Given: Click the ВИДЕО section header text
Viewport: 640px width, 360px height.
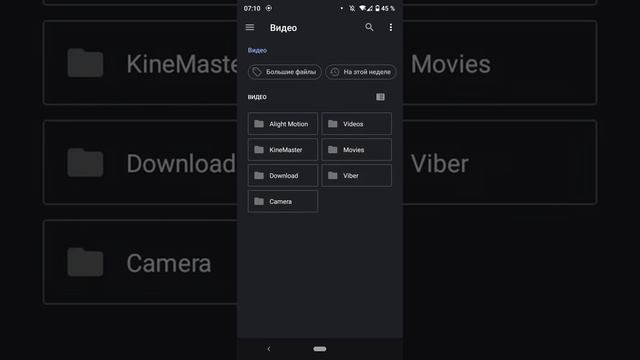Looking at the screenshot, I should (257, 97).
